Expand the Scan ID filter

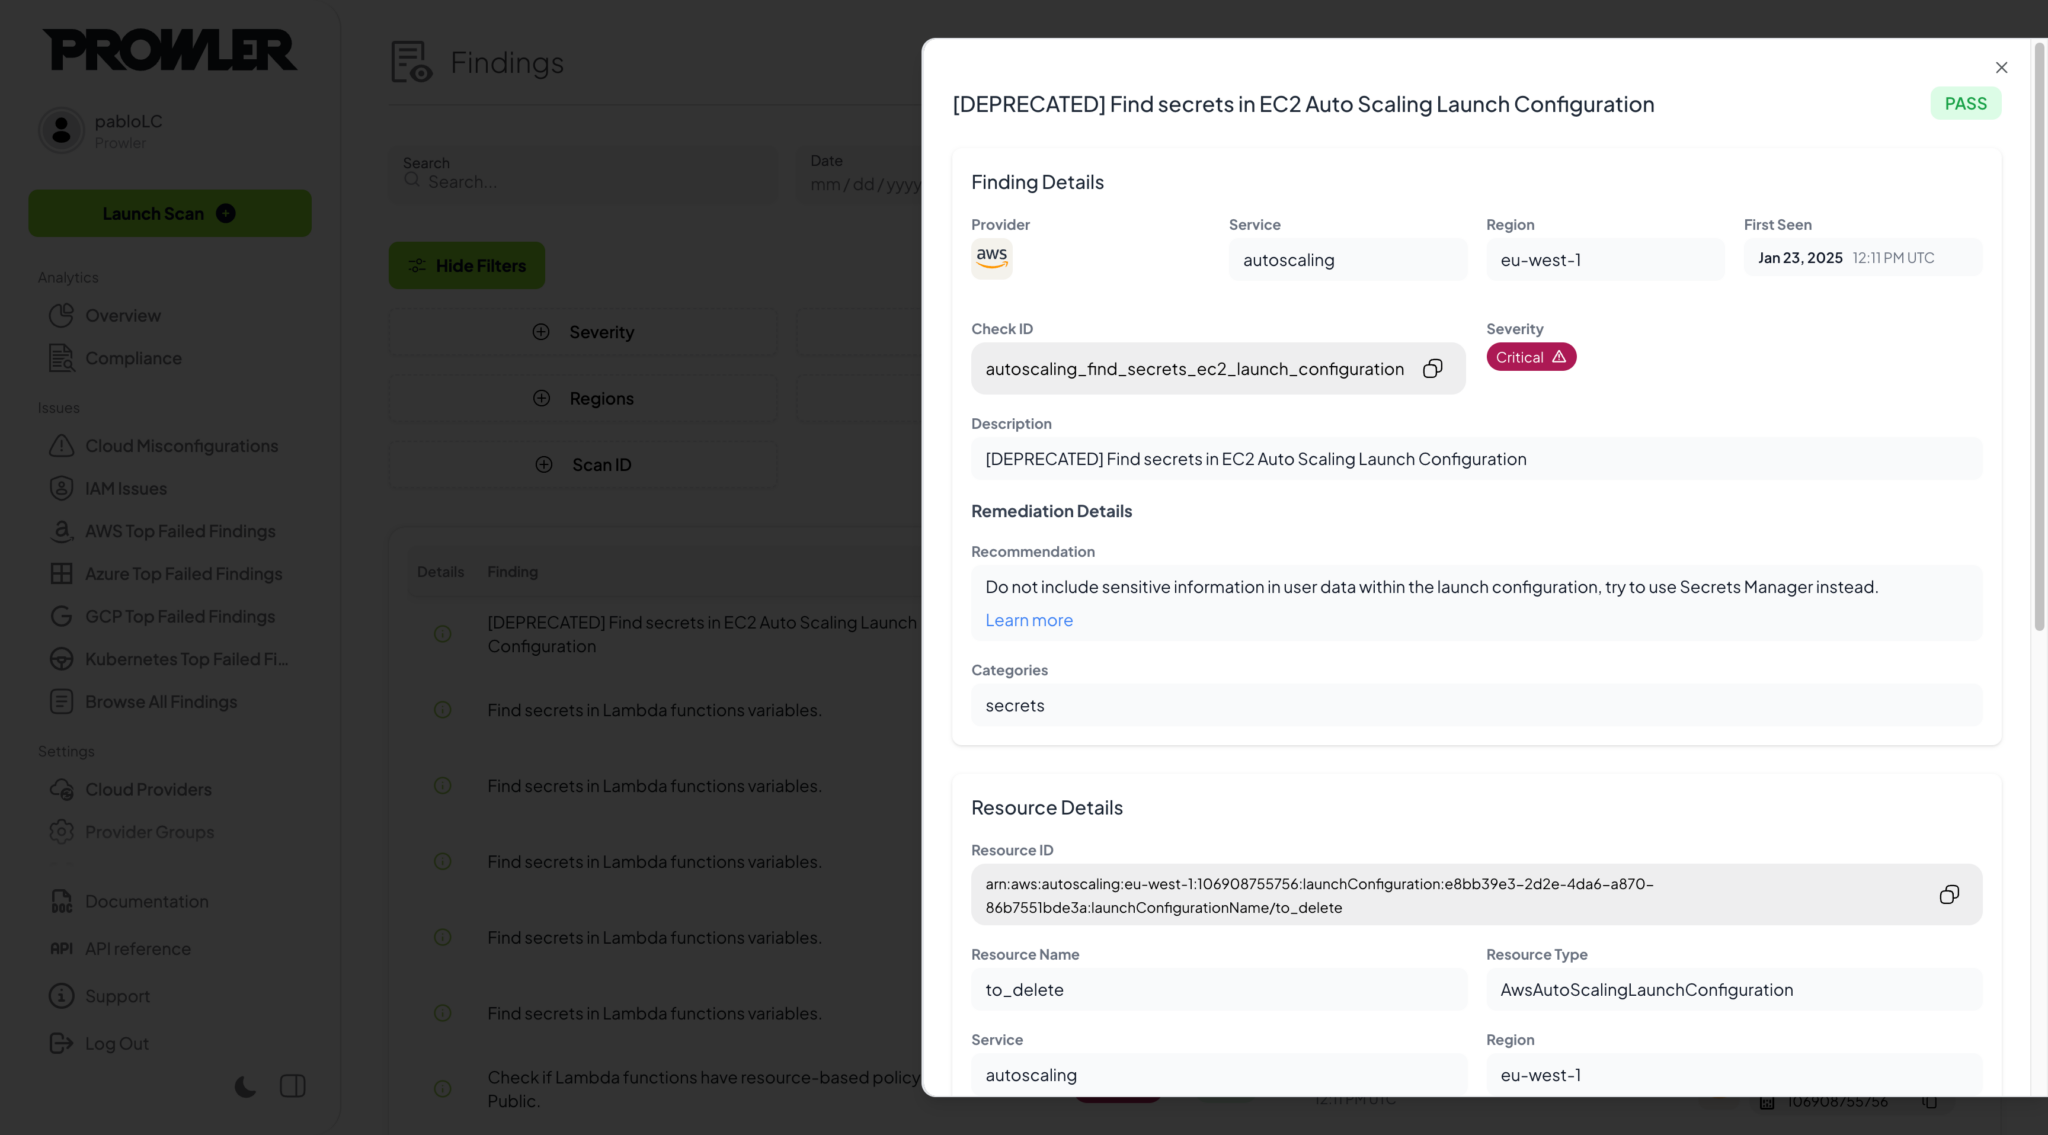(x=583, y=465)
